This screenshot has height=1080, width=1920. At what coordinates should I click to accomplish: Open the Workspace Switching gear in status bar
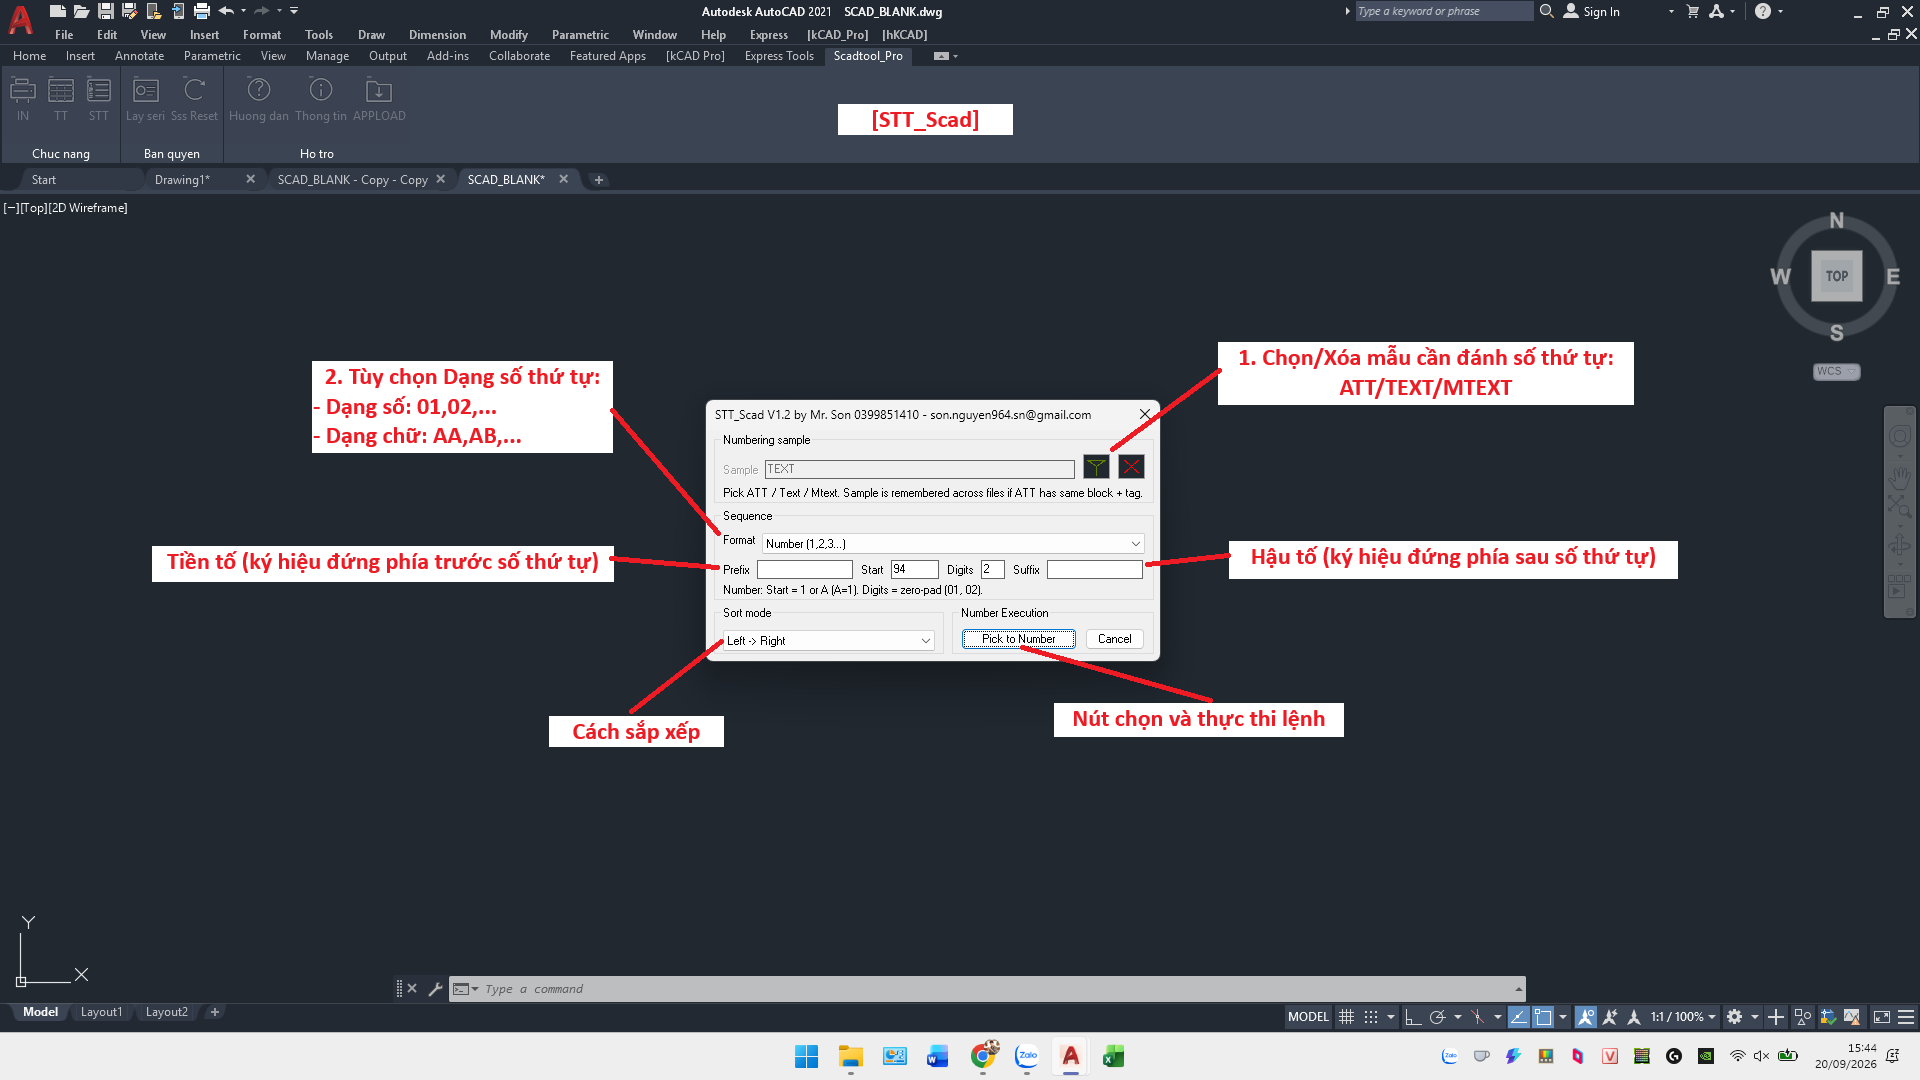pos(1735,1017)
